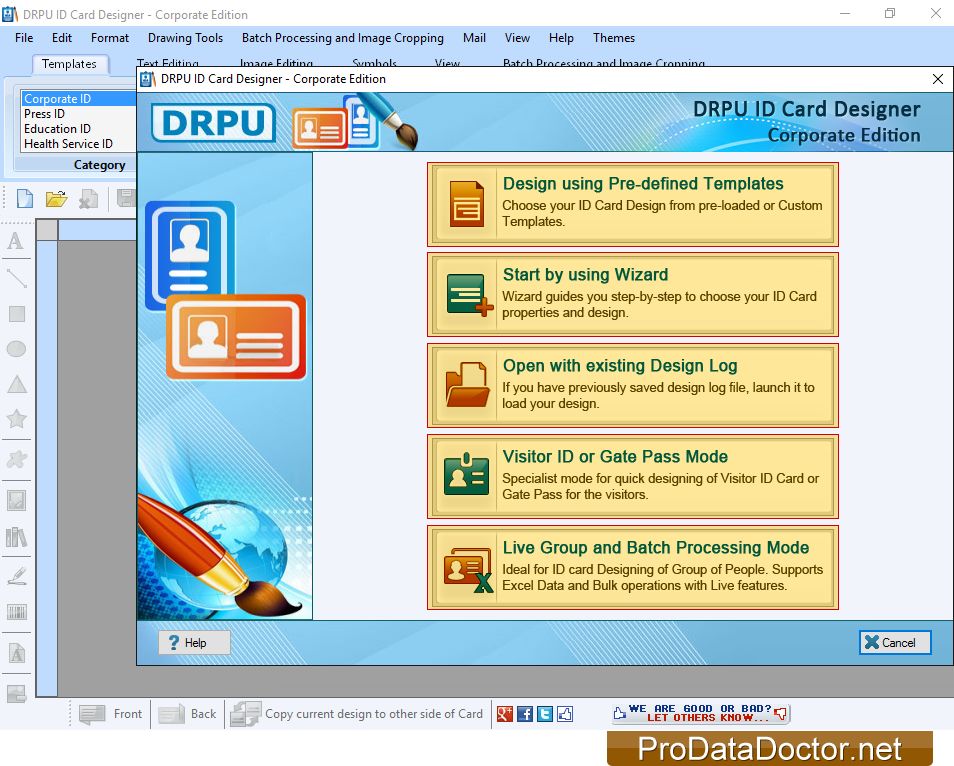
Task: Click the Twitter share icon
Action: click(545, 714)
